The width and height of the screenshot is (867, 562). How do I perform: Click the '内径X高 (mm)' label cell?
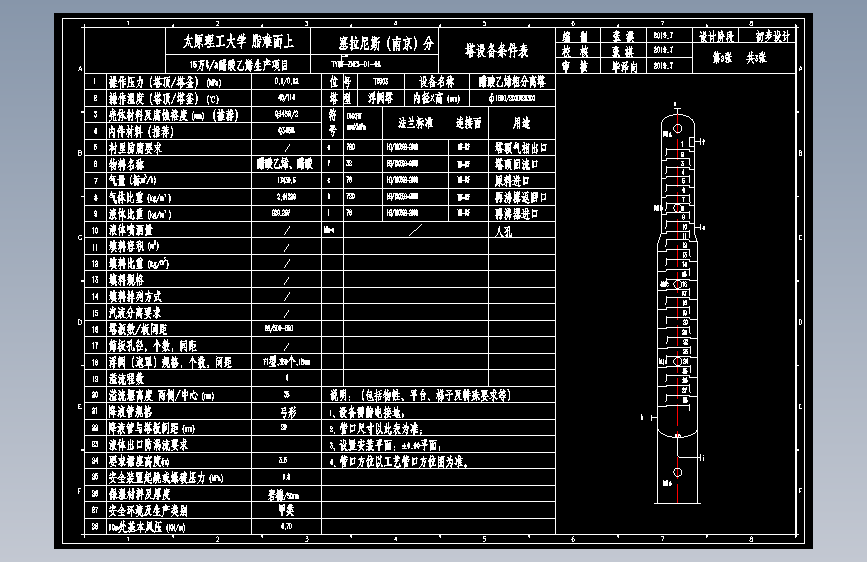437,98
